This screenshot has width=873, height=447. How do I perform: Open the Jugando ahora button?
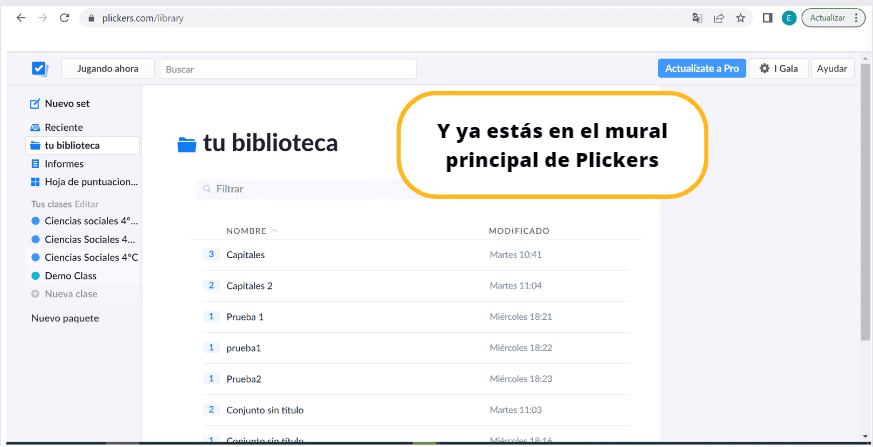108,68
